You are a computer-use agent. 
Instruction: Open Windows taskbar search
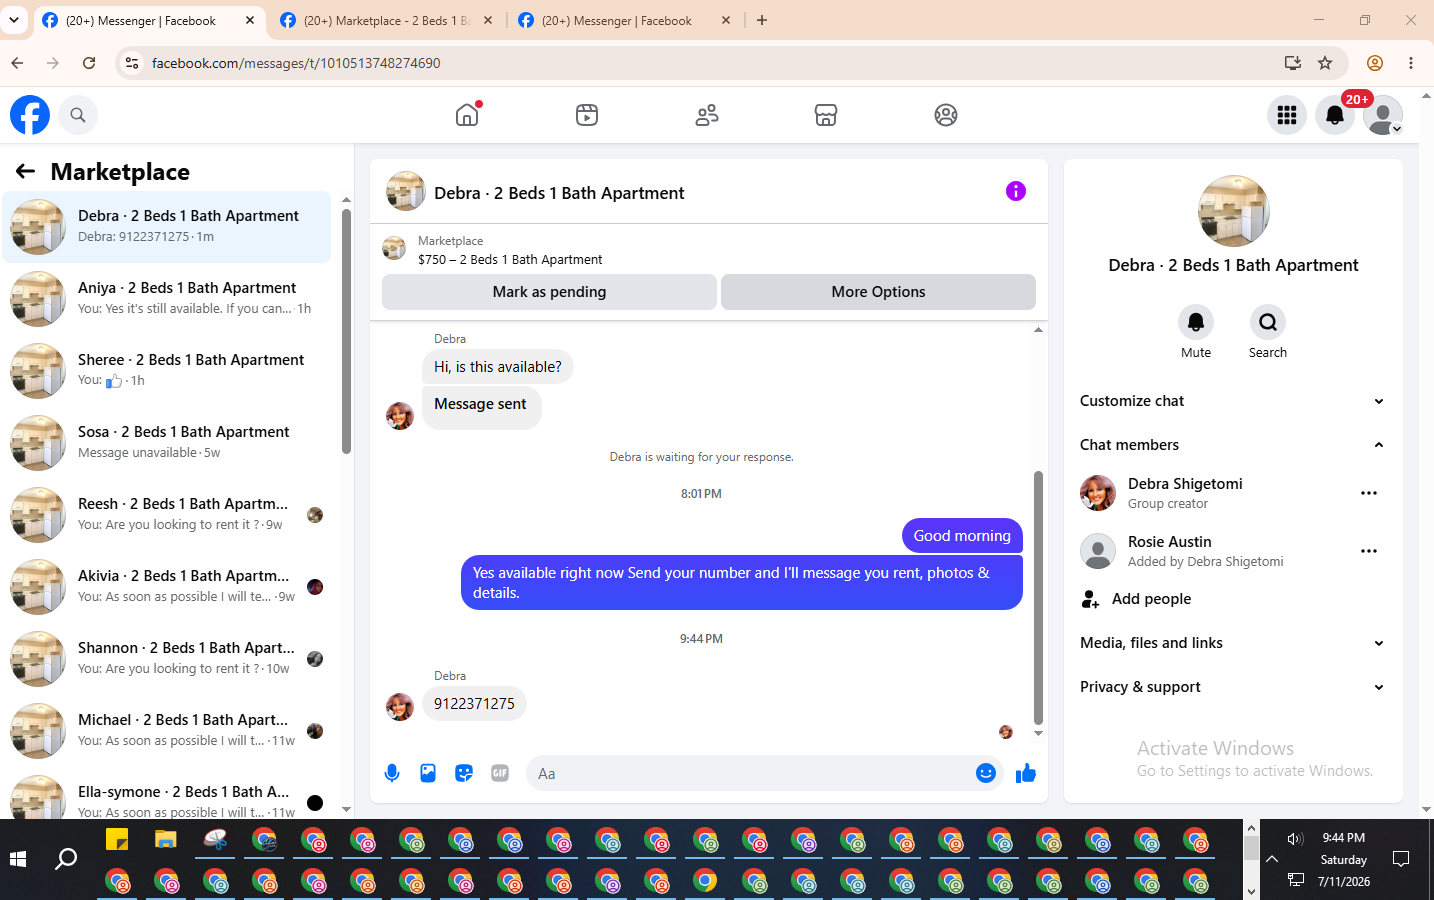(x=66, y=859)
